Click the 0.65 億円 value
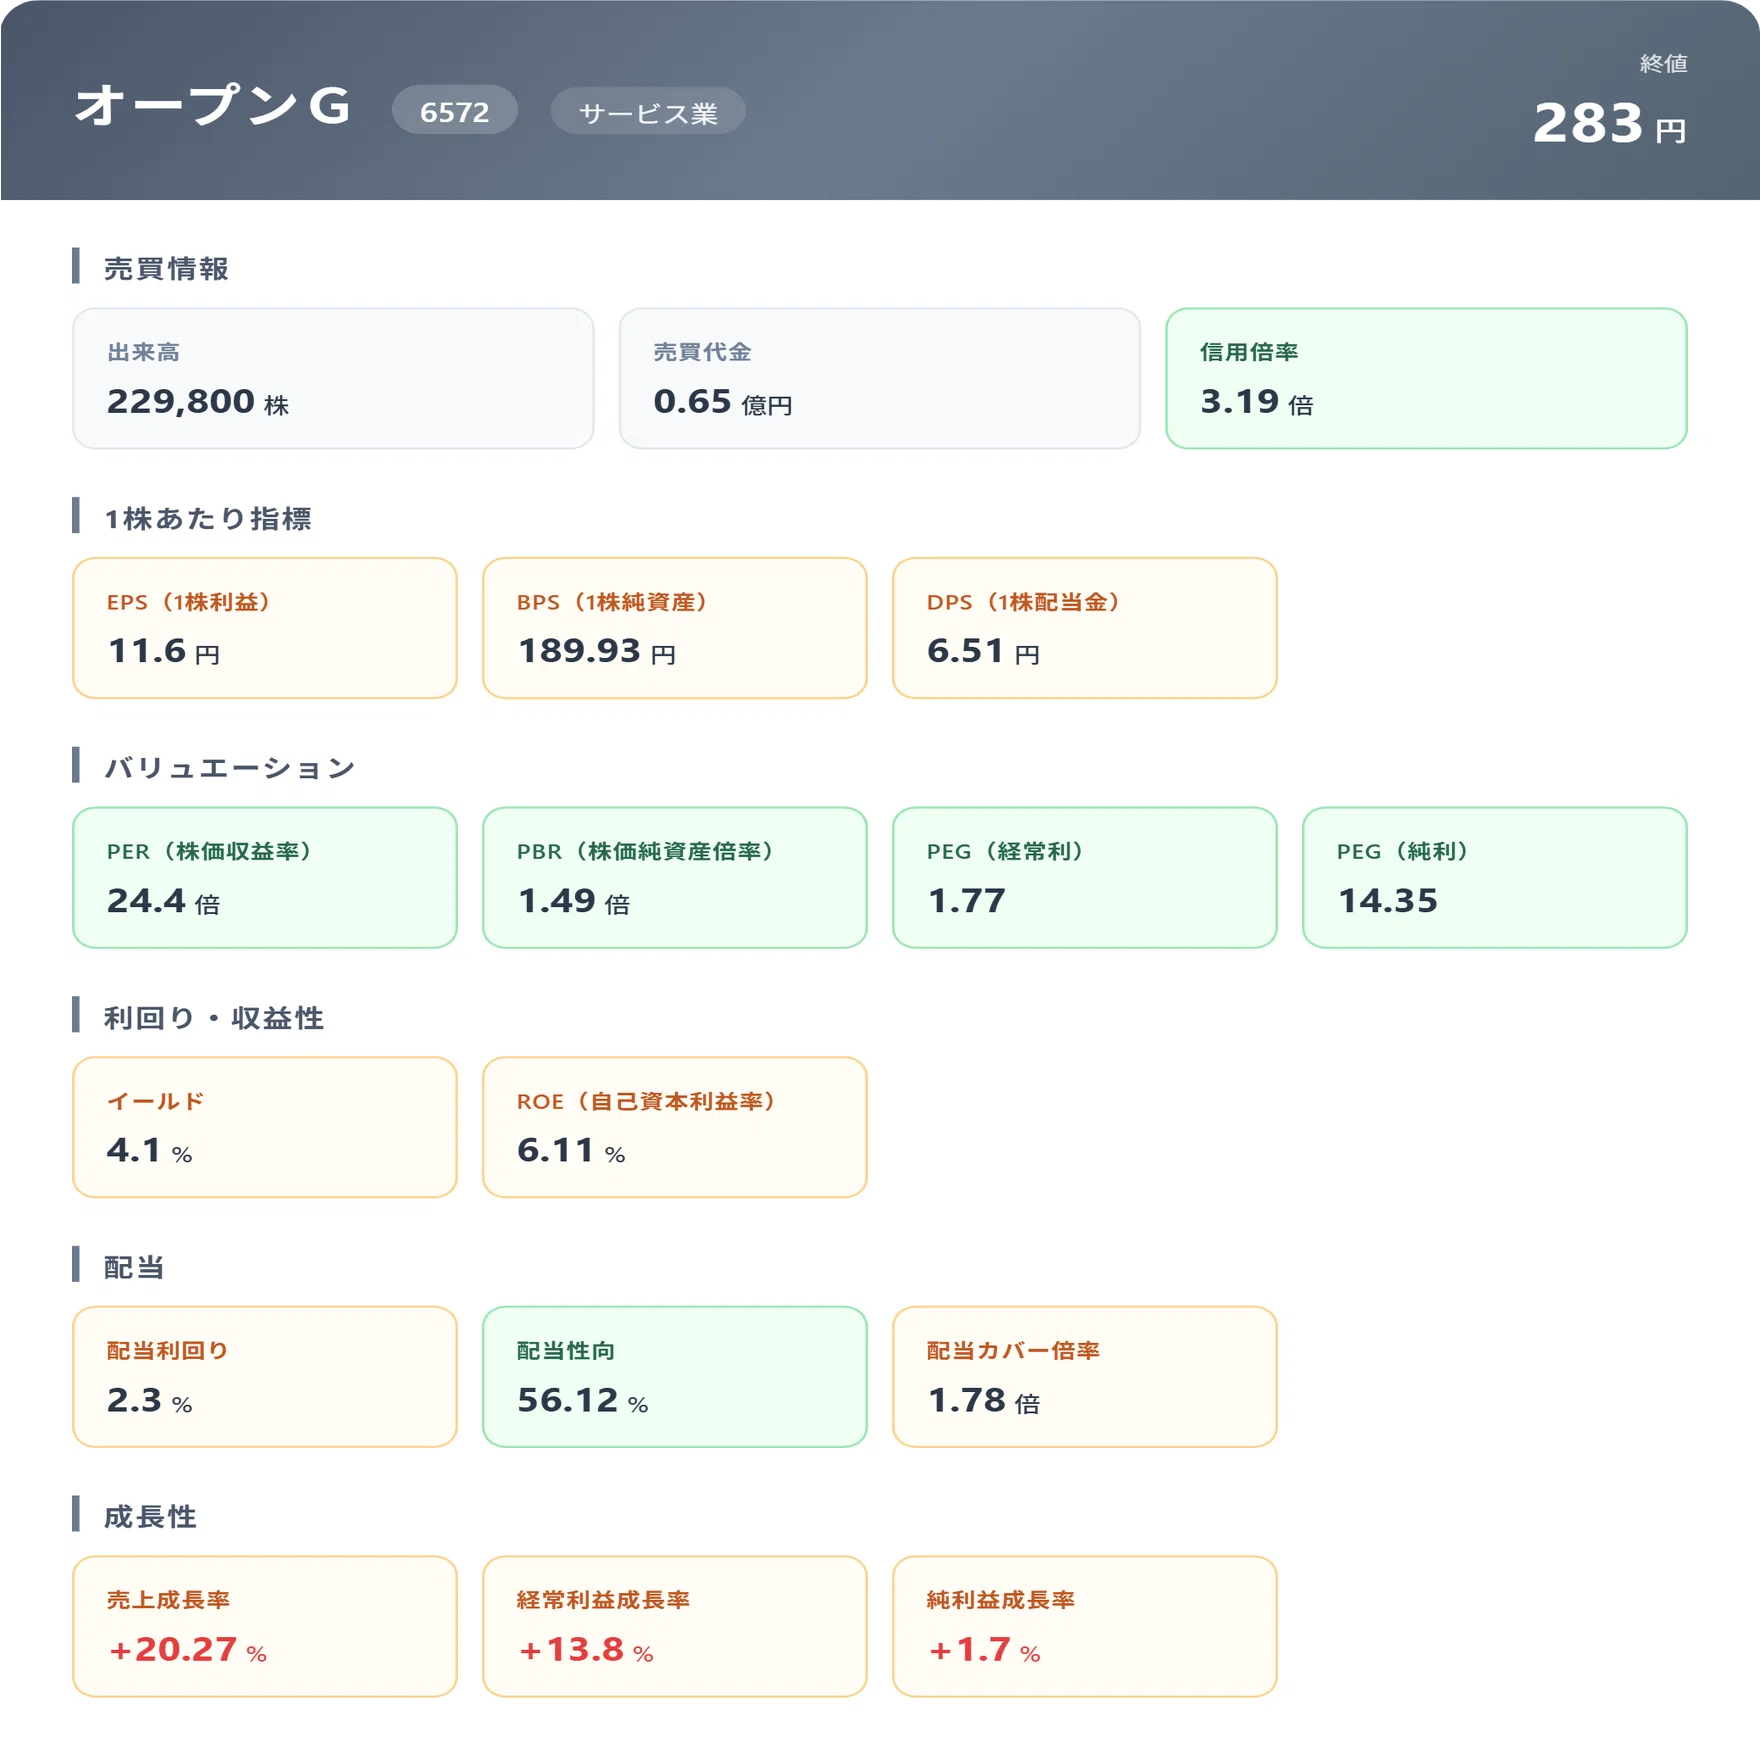 click(x=723, y=402)
